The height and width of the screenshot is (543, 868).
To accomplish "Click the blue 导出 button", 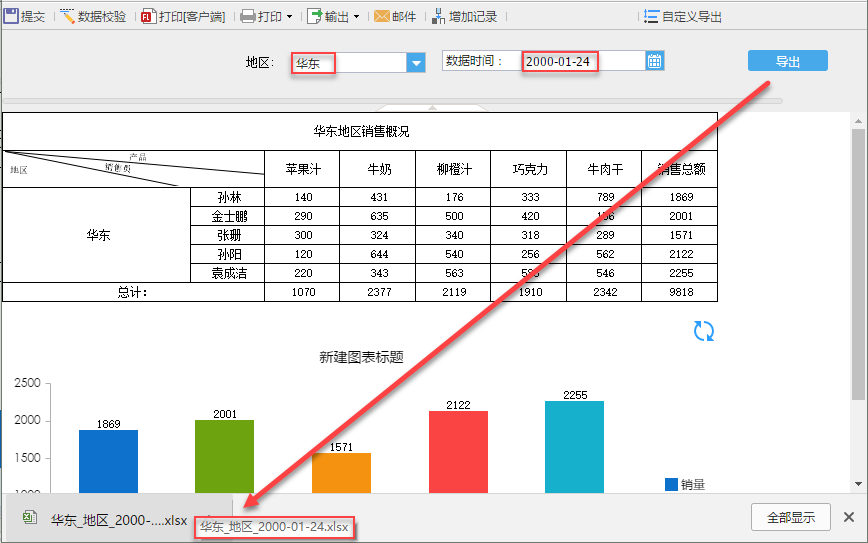I will 788,61.
